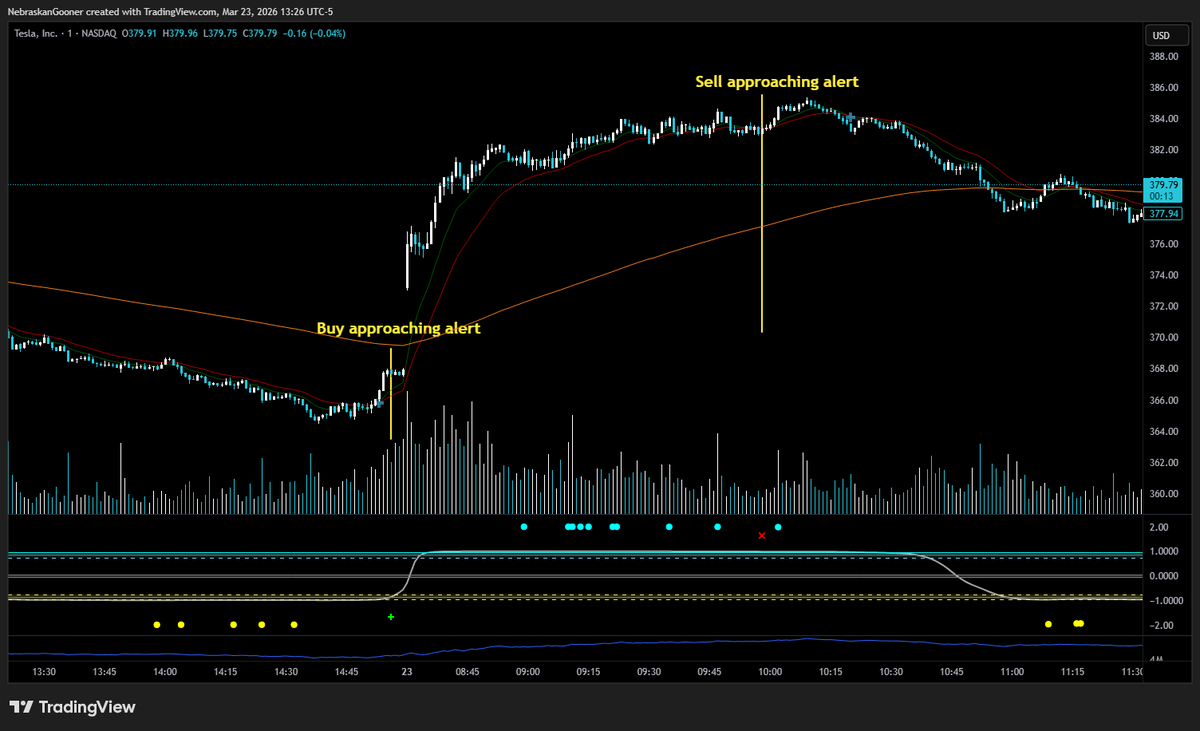
Task: Select the red X sell marker
Action: [762, 536]
